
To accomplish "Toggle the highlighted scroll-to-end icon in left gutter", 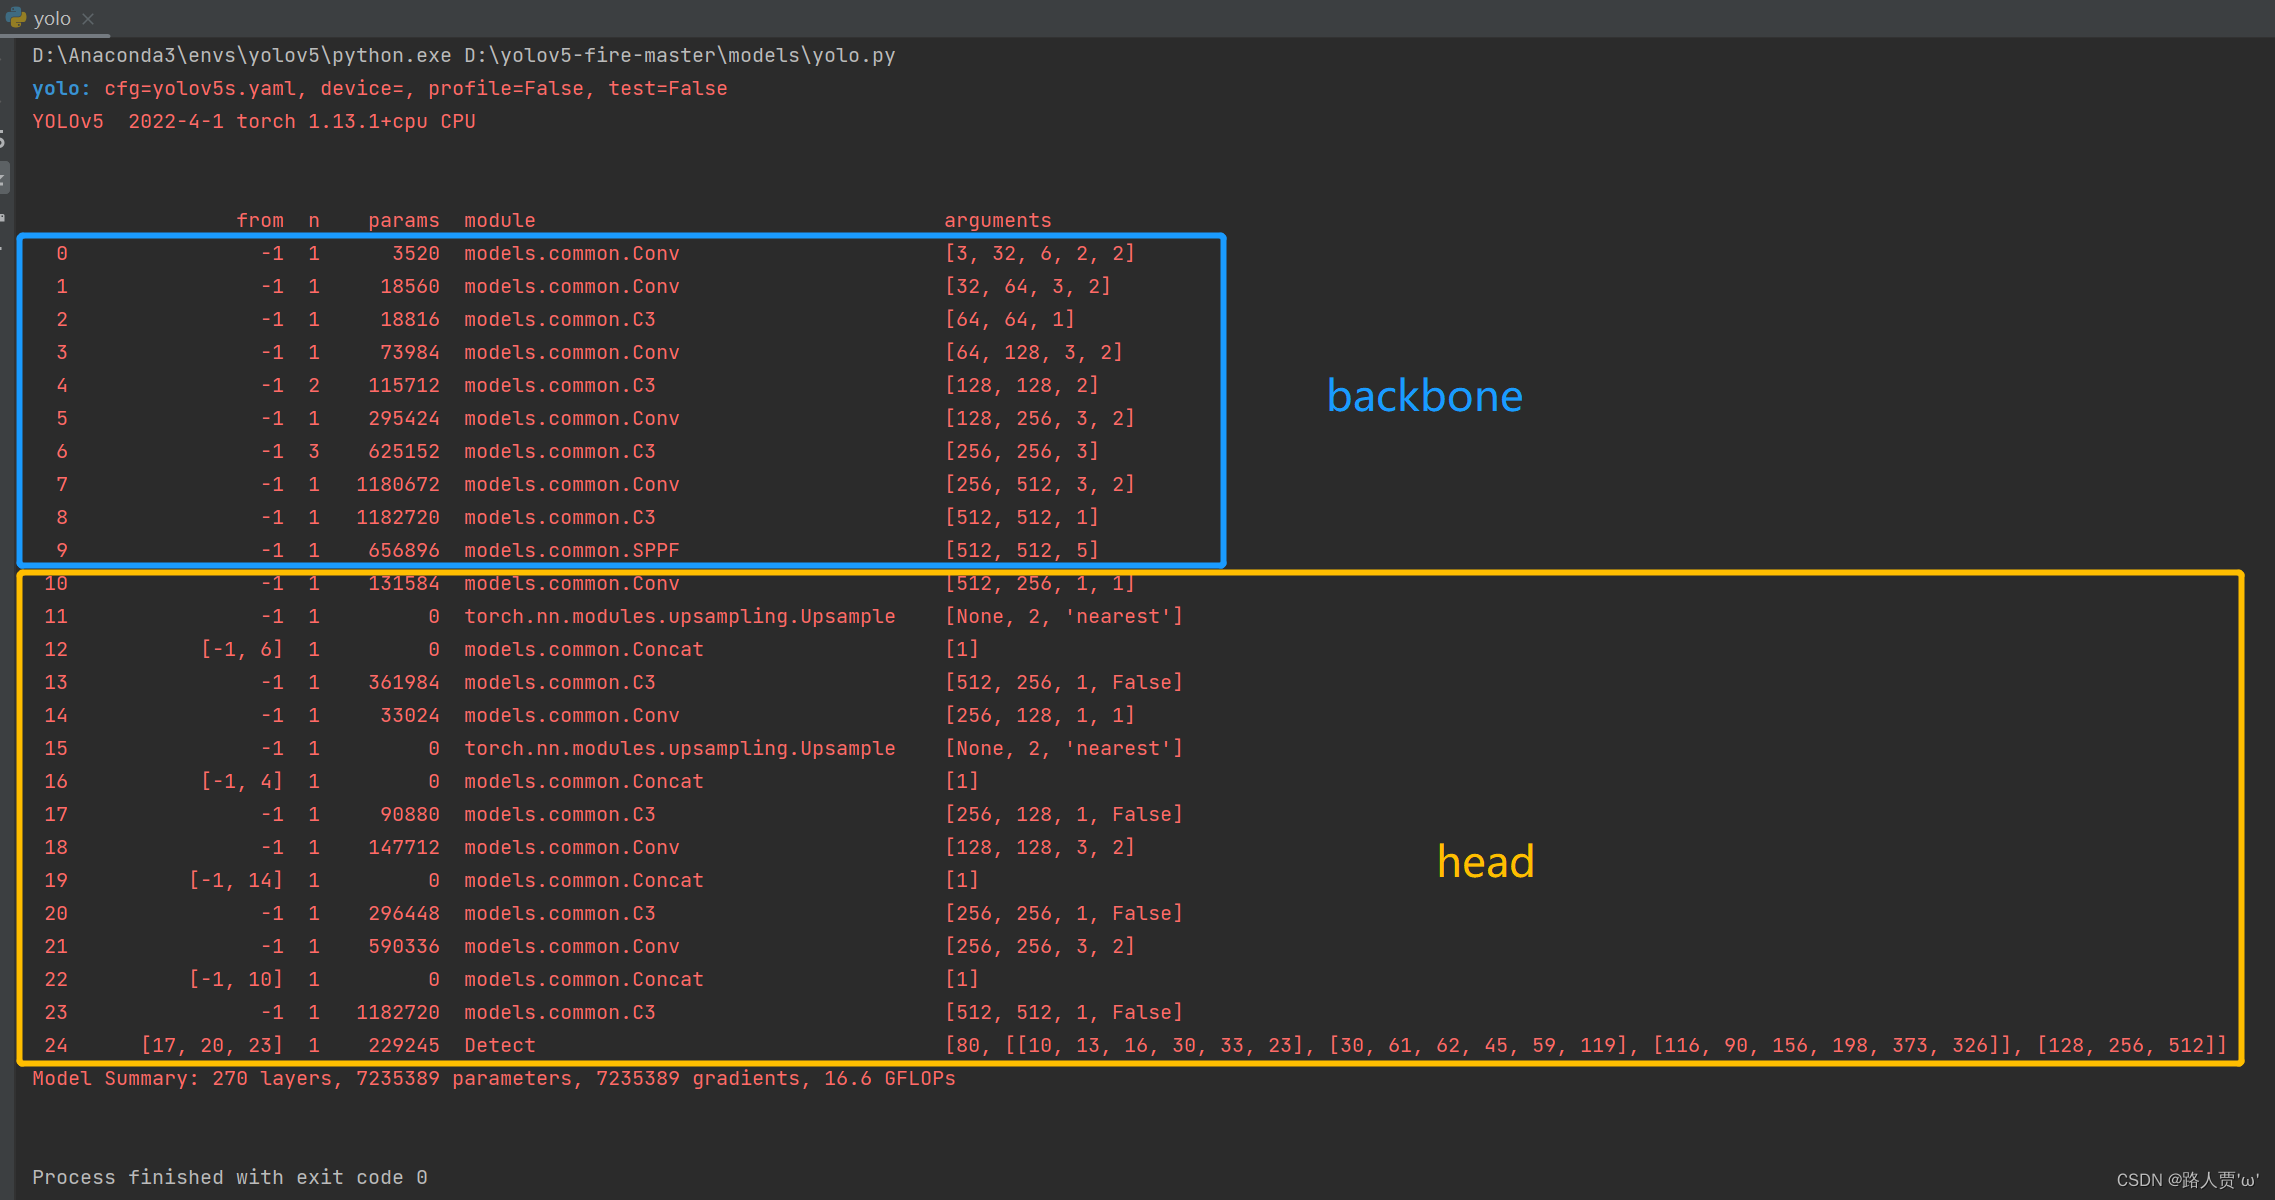I will click(3, 178).
